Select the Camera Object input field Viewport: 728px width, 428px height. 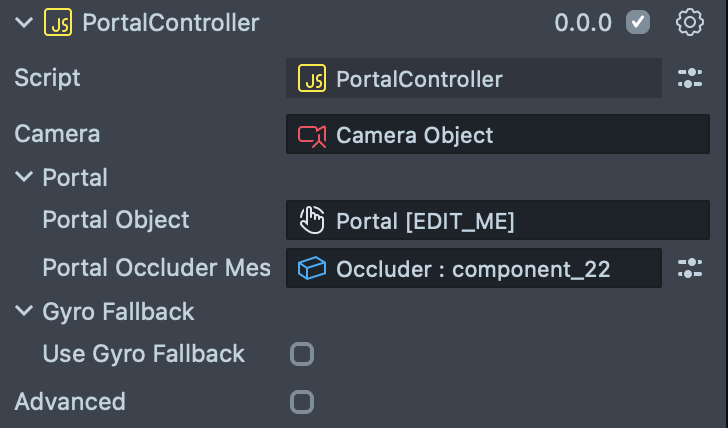click(496, 135)
